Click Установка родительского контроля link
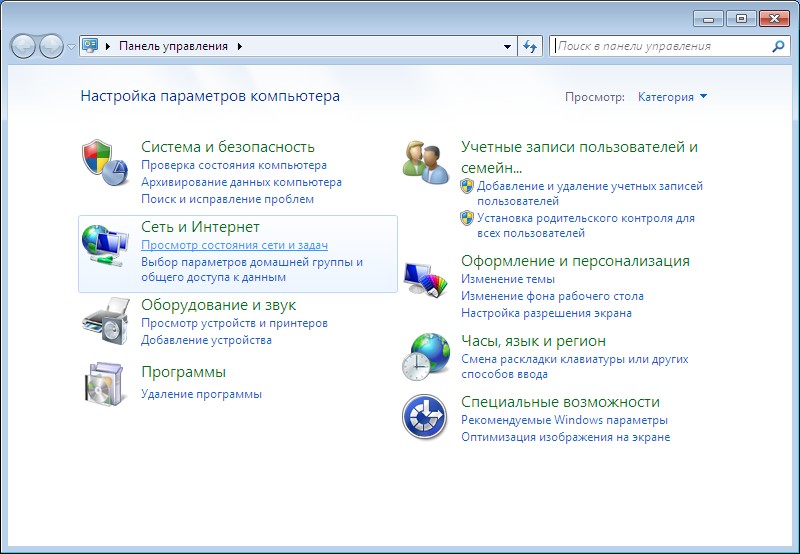 click(x=586, y=225)
